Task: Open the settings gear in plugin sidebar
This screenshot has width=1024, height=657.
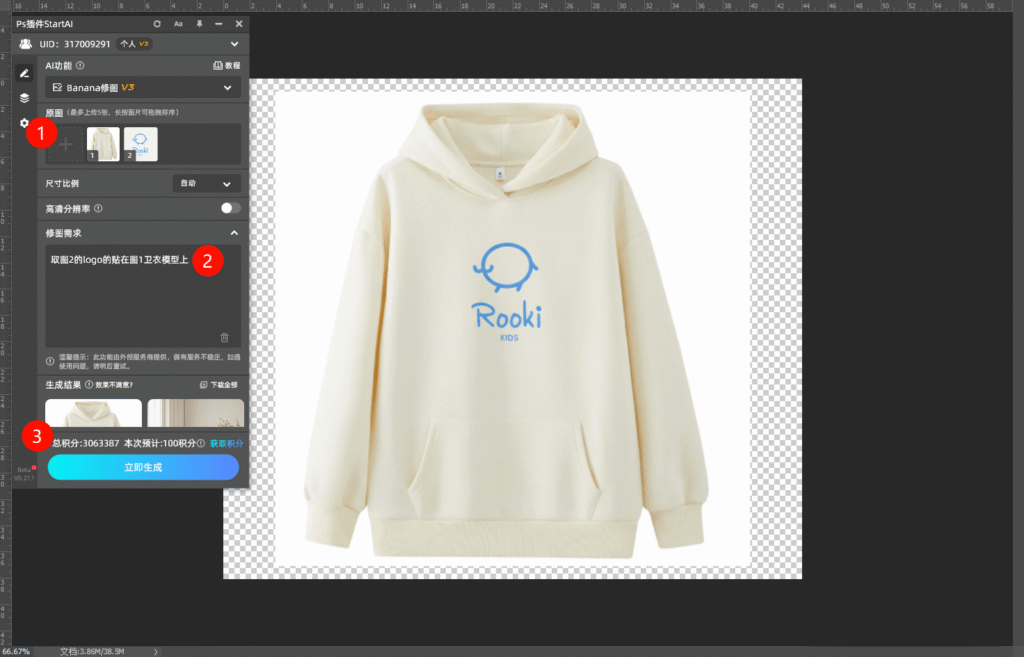Action: click(25, 123)
